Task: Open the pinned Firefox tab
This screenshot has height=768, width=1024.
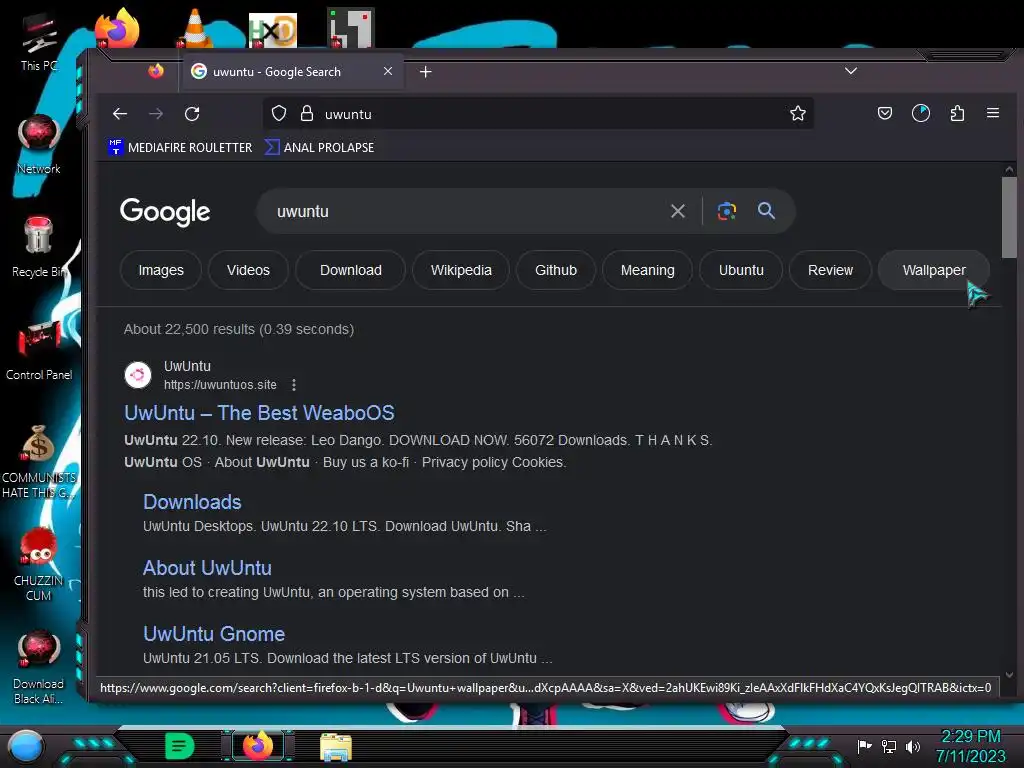Action: pyautogui.click(x=155, y=71)
